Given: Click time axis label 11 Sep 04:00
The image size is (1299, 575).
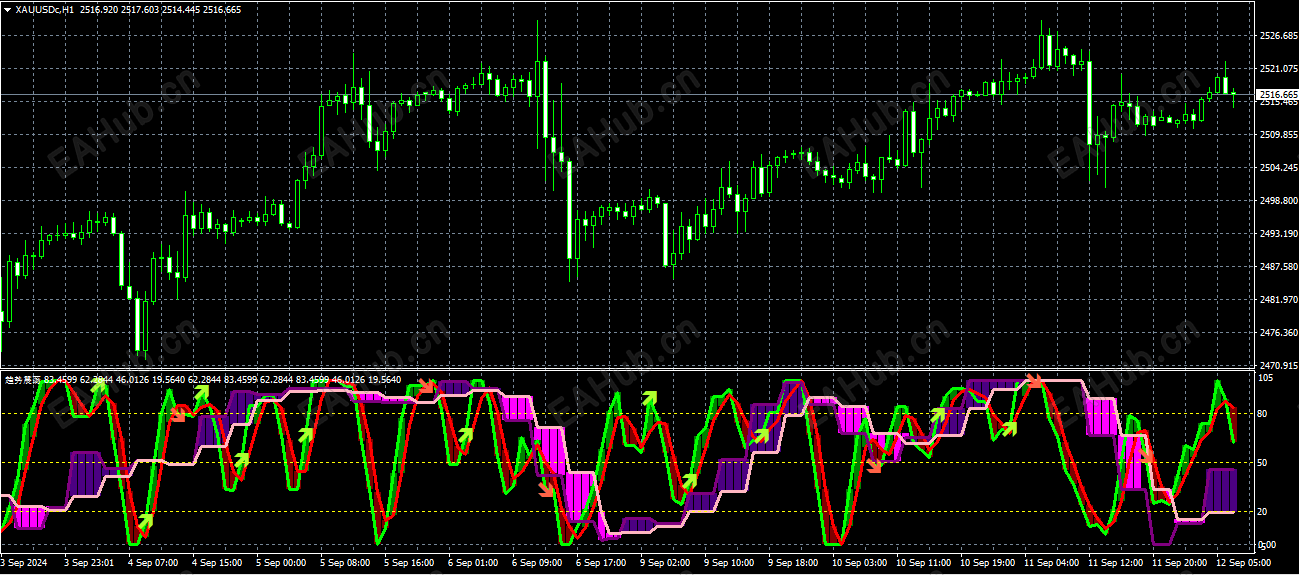Looking at the screenshot, I should 1052,563.
